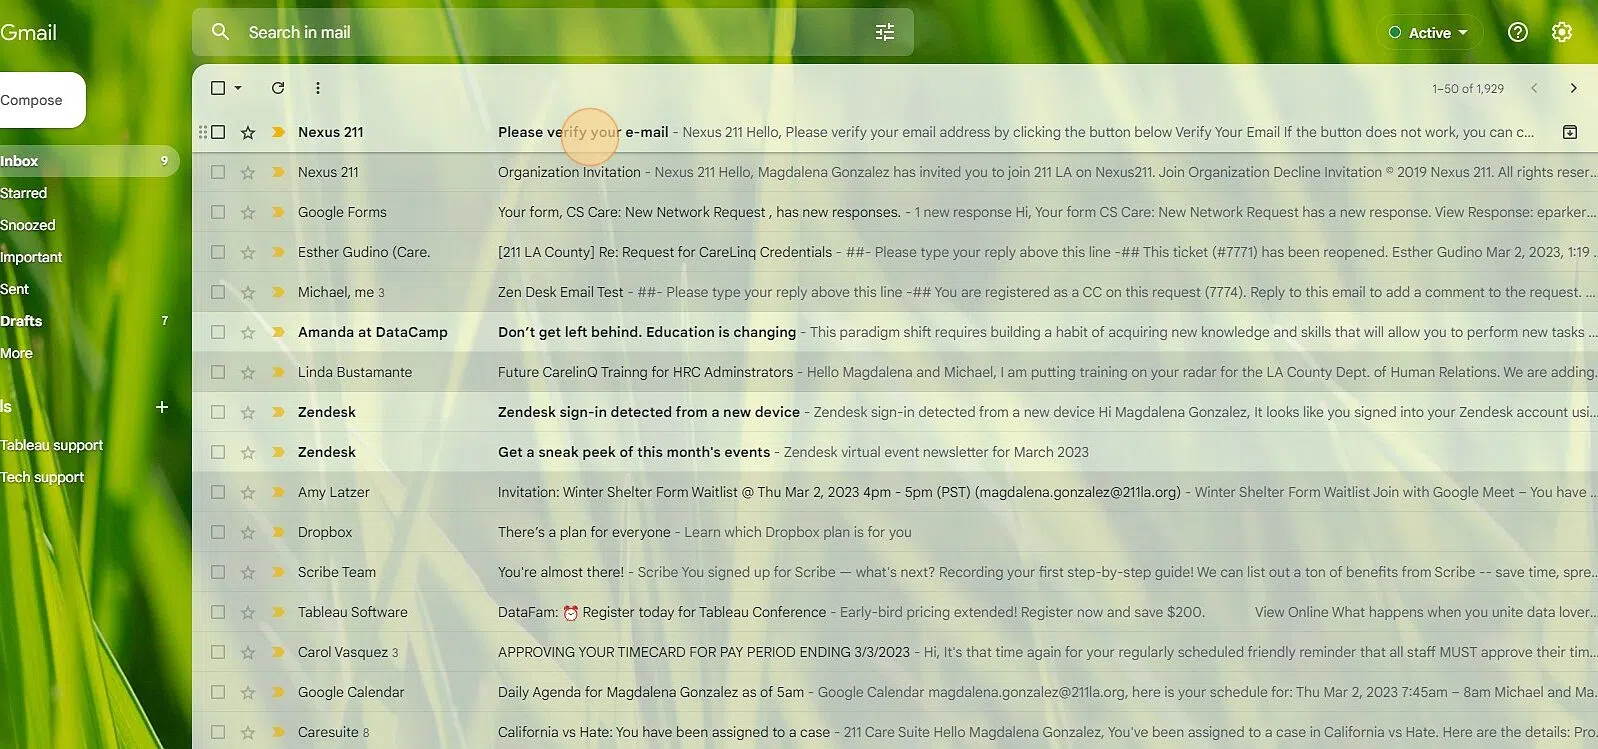The image size is (1598, 749).
Task: Select the 'Please verify your e-mail' message checkbox
Action: (218, 132)
